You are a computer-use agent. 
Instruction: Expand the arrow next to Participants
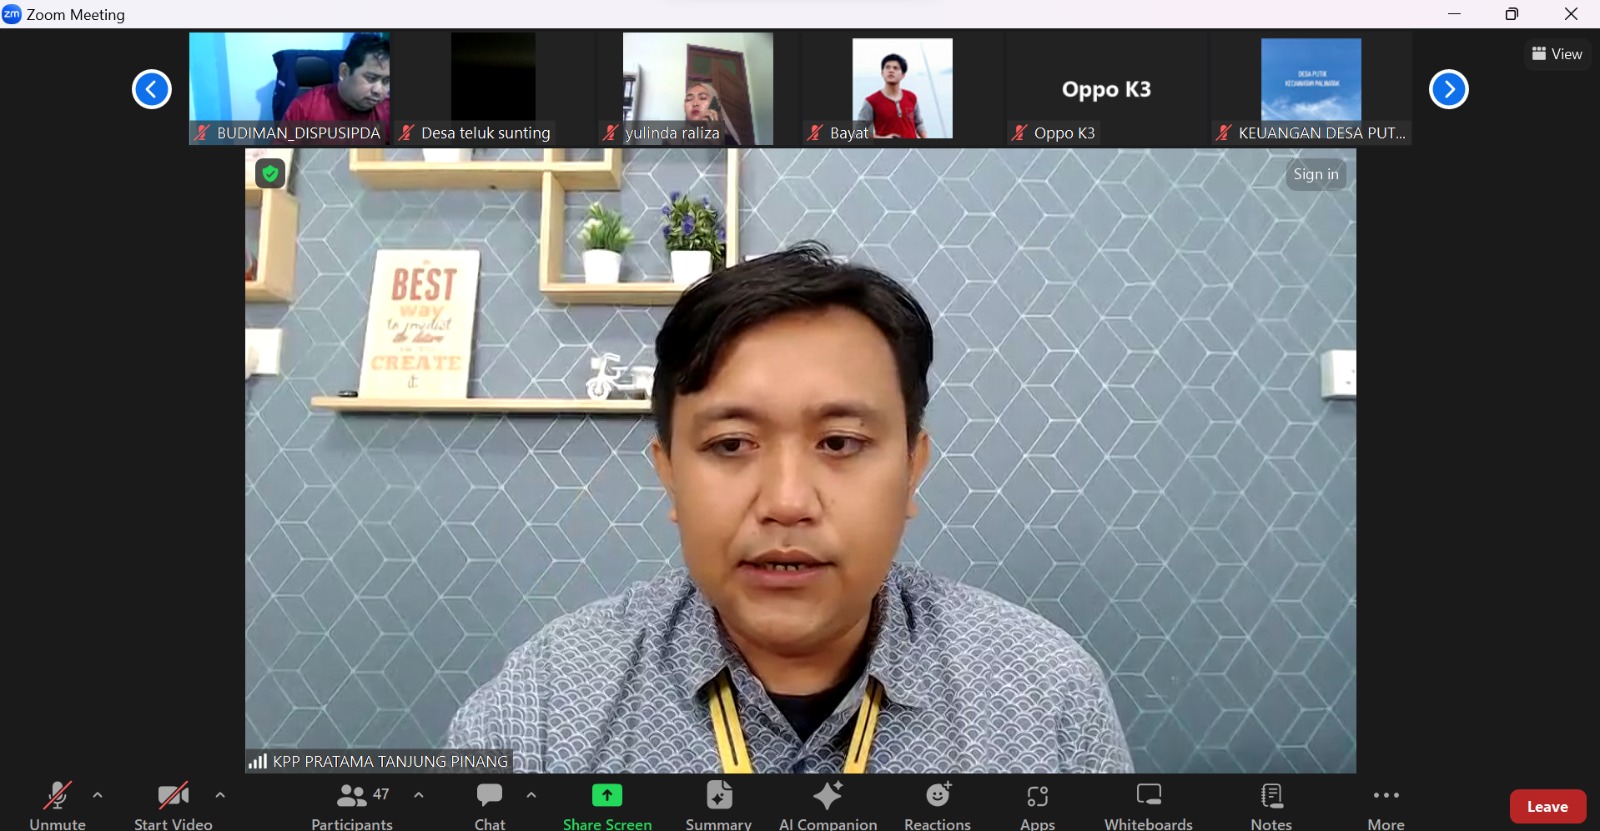419,796
